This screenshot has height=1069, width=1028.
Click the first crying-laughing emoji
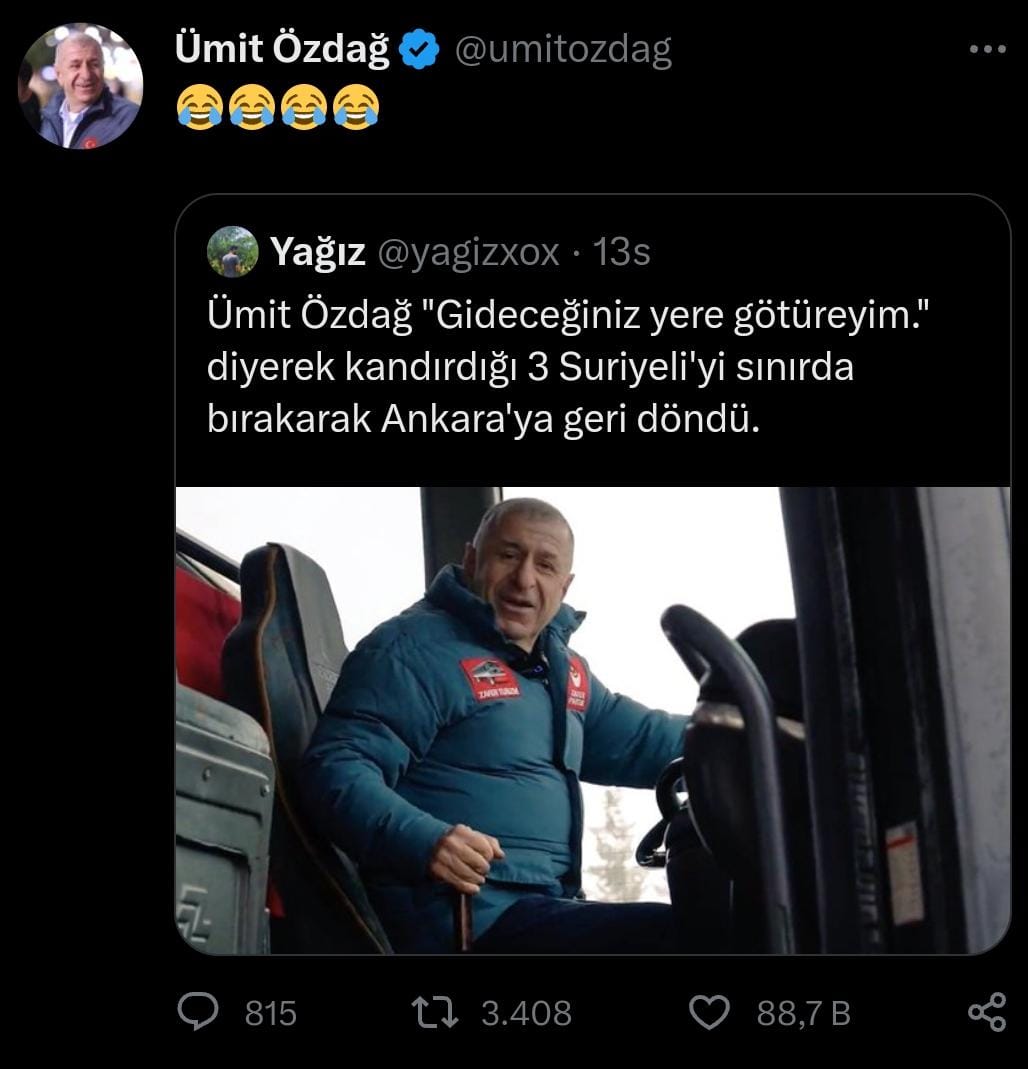pyautogui.click(x=200, y=107)
